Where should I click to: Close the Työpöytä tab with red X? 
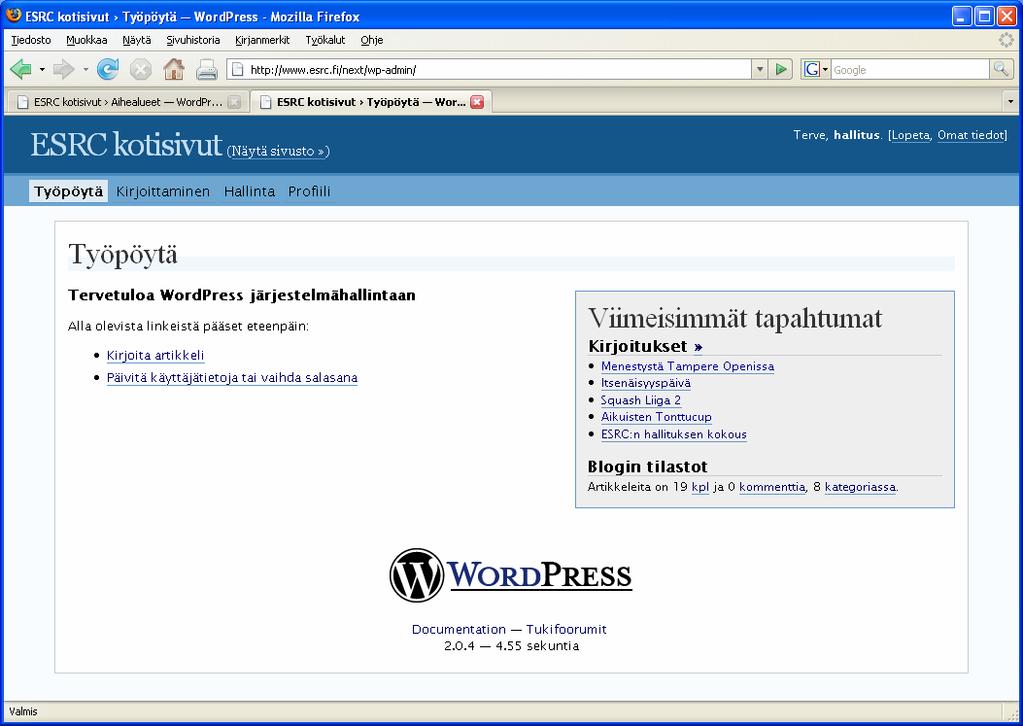[x=477, y=102]
